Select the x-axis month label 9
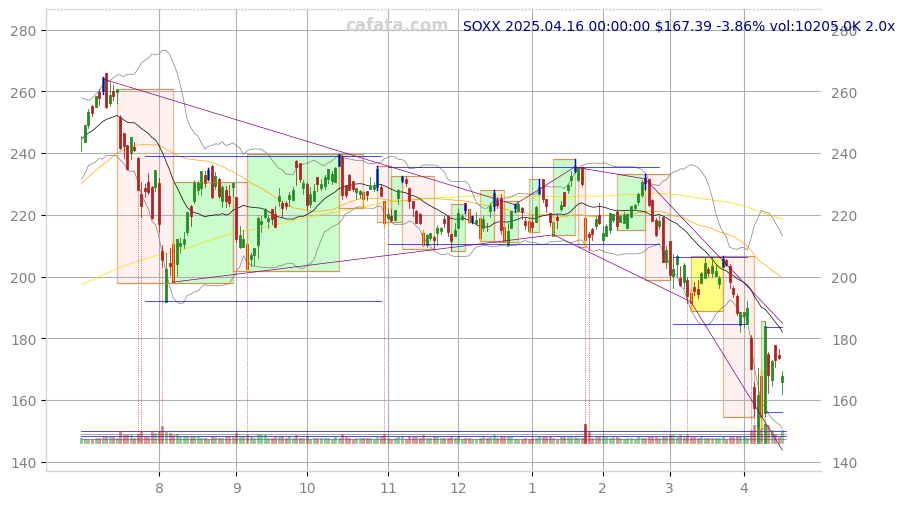 coord(237,488)
